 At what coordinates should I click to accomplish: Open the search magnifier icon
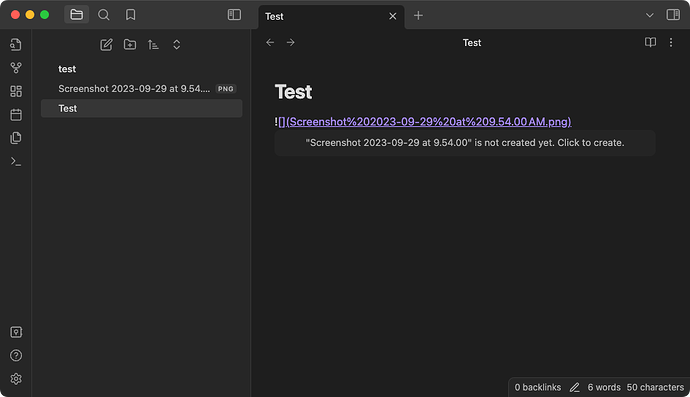pyautogui.click(x=103, y=15)
